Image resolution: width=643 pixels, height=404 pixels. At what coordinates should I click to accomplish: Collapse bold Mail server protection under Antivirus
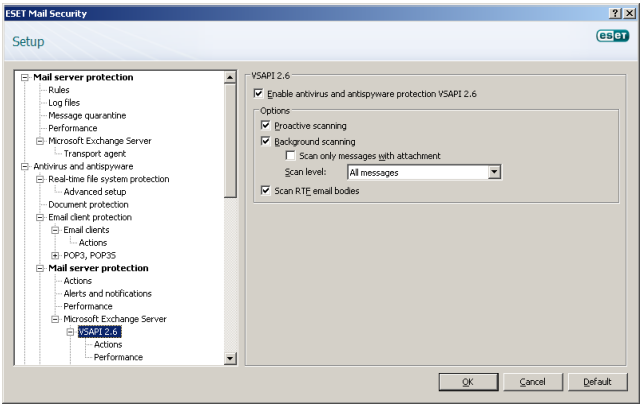pos(40,268)
